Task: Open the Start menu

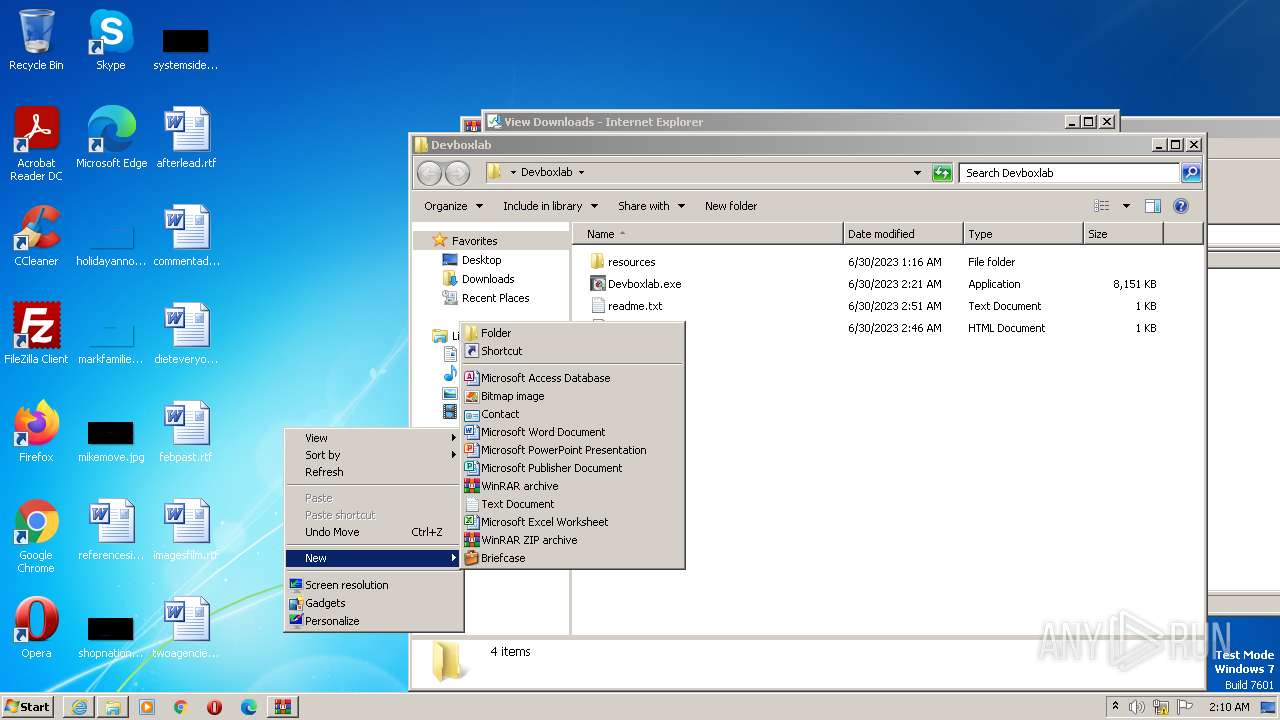Action: [x=27, y=707]
